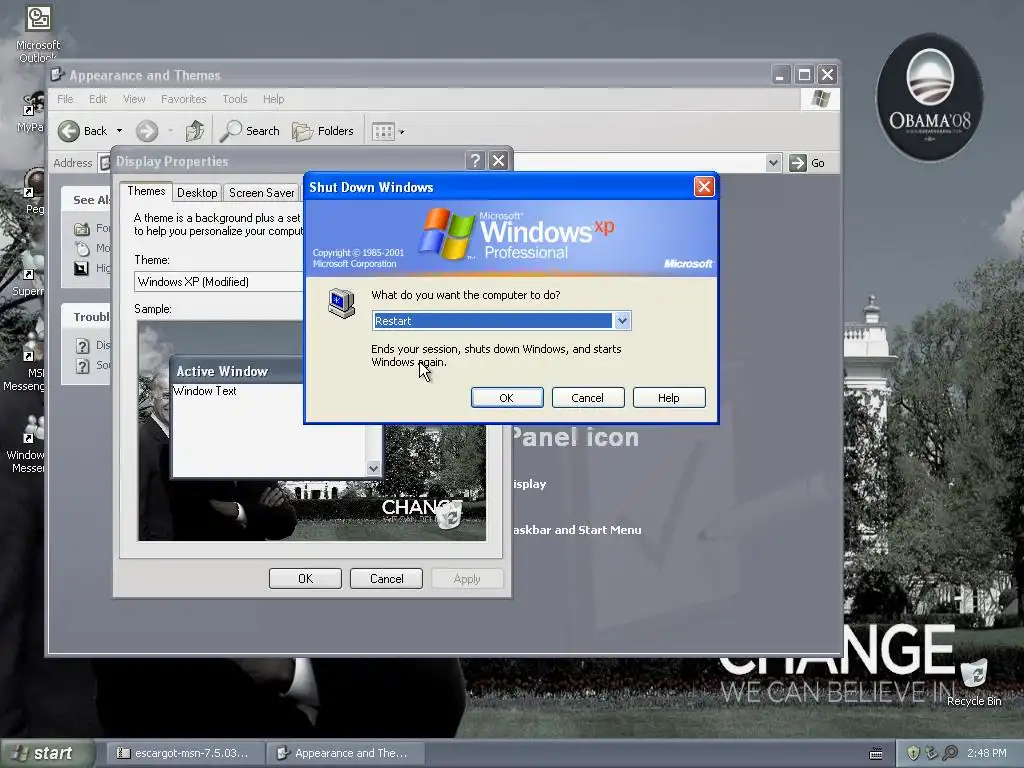Click the Appearance and Themes title bar icon
The width and height of the screenshot is (1024, 768).
(57, 75)
